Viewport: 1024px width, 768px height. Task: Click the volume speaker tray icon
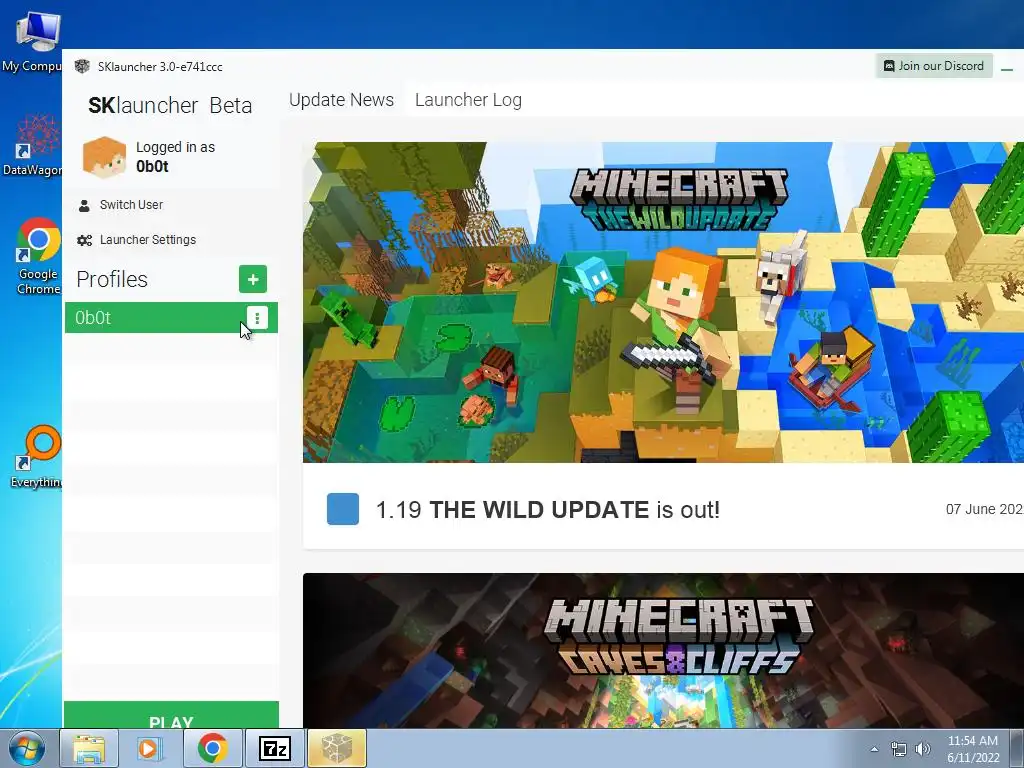[923, 749]
